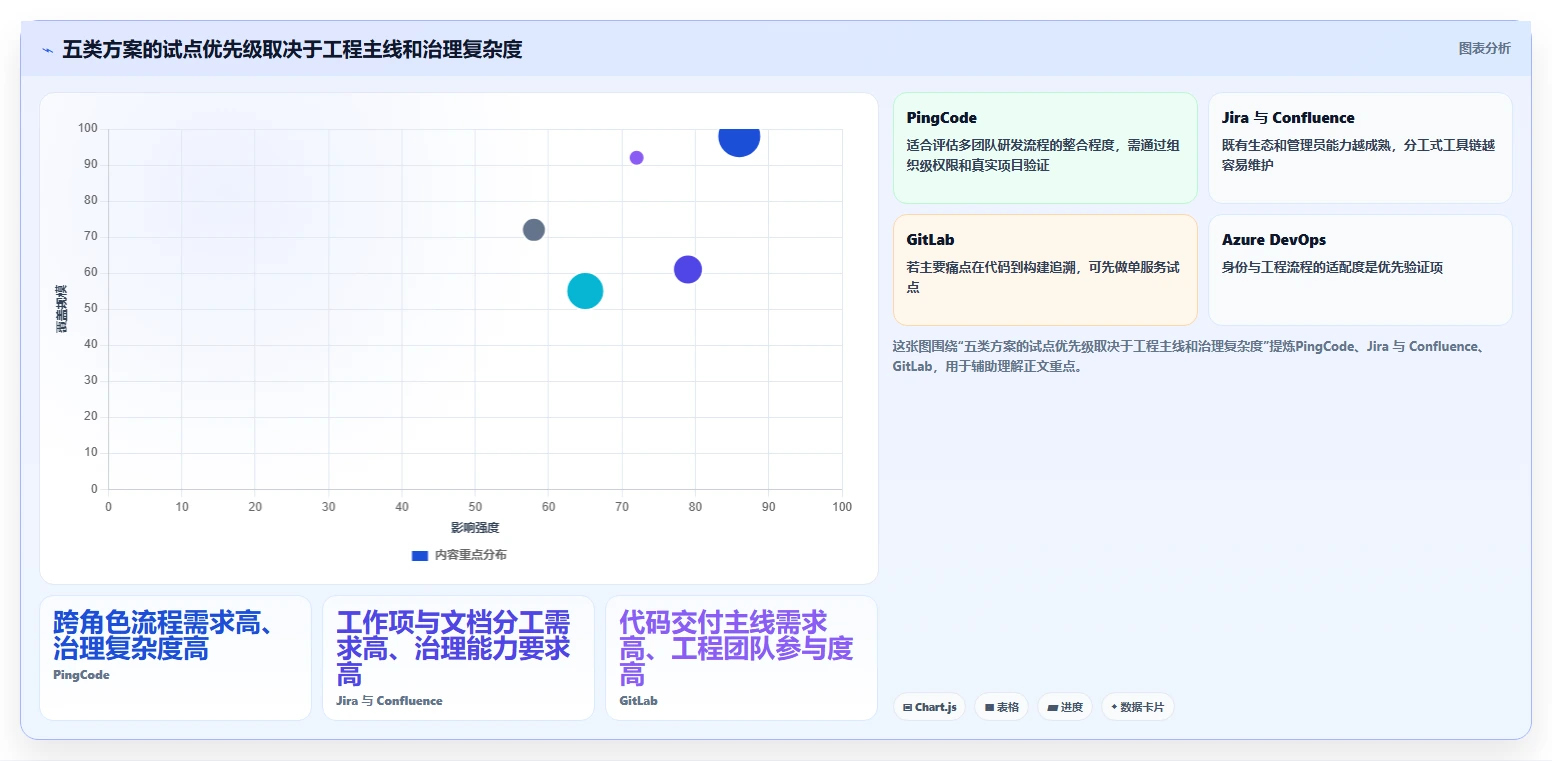Viewport: 1552px width, 761px height.
Task: Click the 内容重点分布 legend label
Action: click(470, 555)
